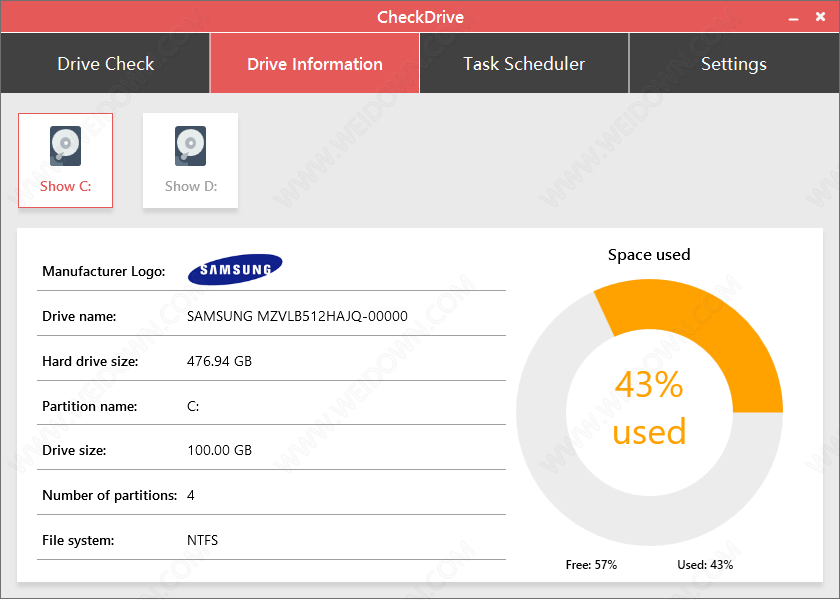Click the 43% used center label
Screen dimensions: 840x600
649,408
